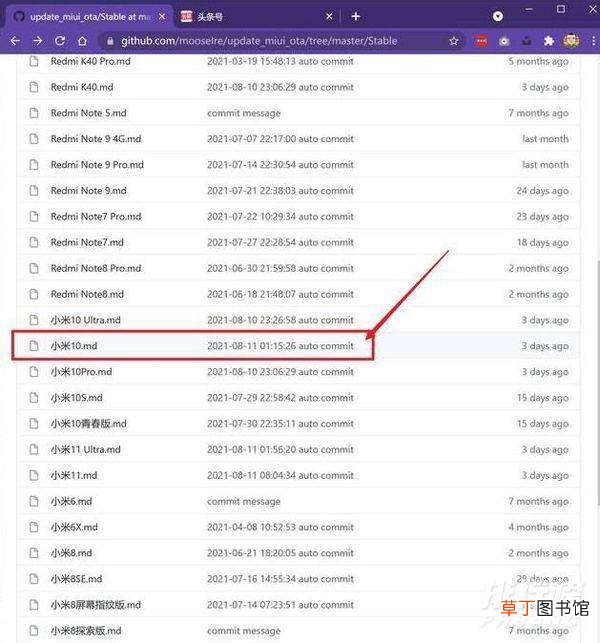This screenshot has width=600, height=643.
Task: Open Redmi Note 9 Pro.md file
Action: (x=97, y=165)
